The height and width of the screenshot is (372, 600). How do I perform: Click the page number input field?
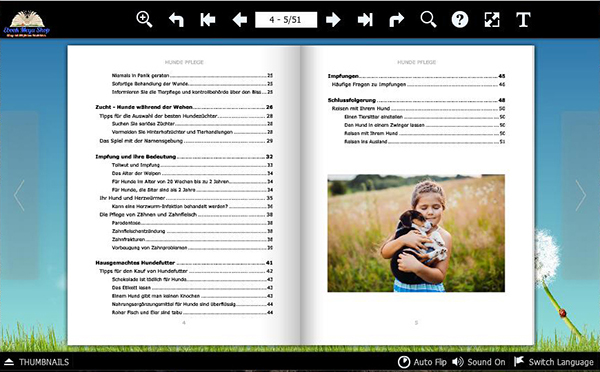tap(286, 20)
